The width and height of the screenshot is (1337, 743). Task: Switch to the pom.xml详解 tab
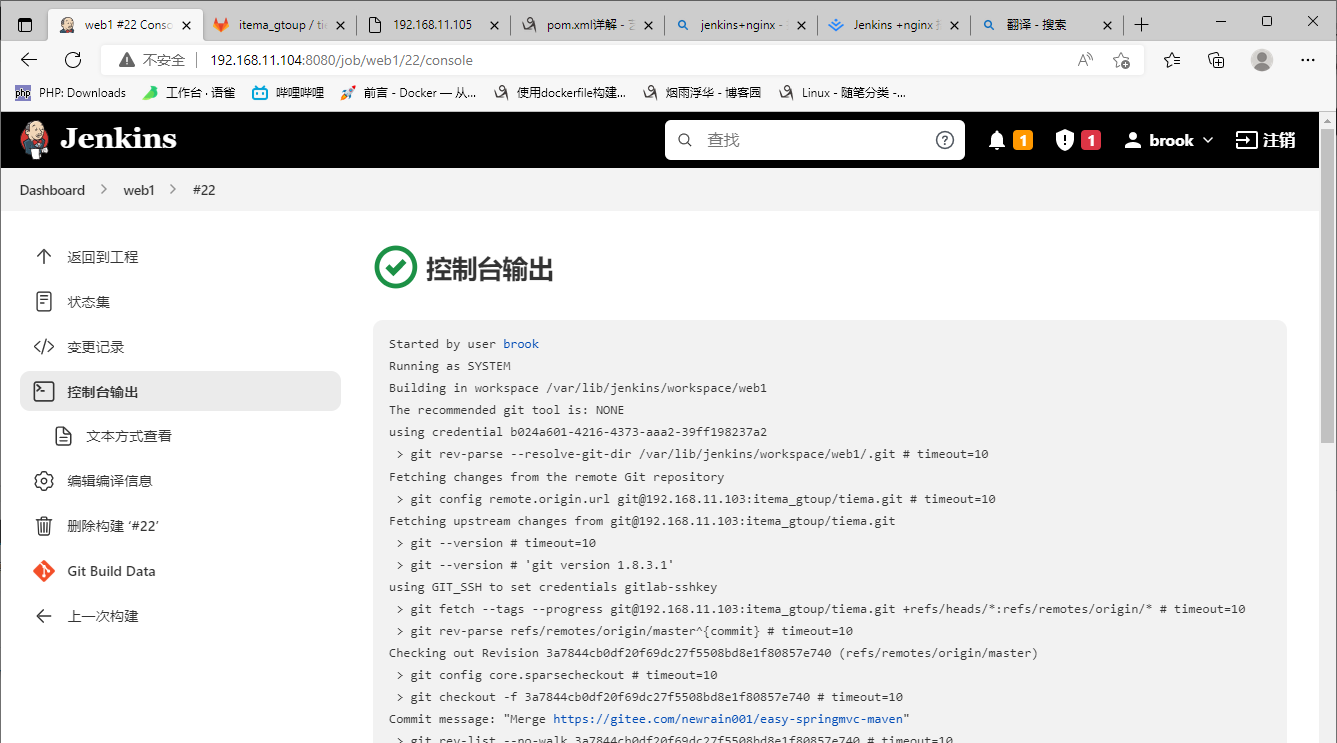click(586, 25)
